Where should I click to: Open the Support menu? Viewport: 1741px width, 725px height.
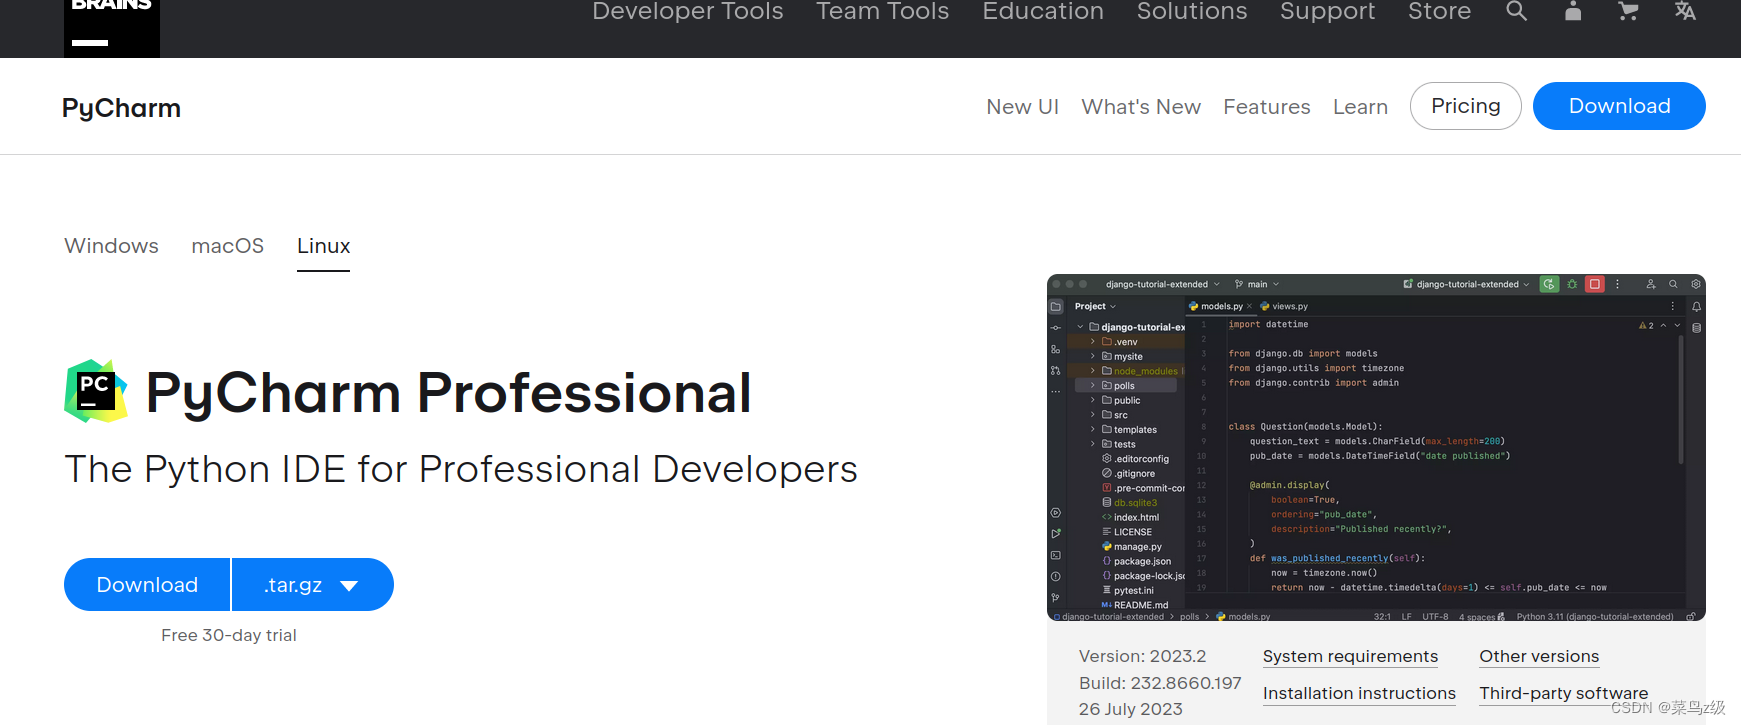coord(1328,12)
